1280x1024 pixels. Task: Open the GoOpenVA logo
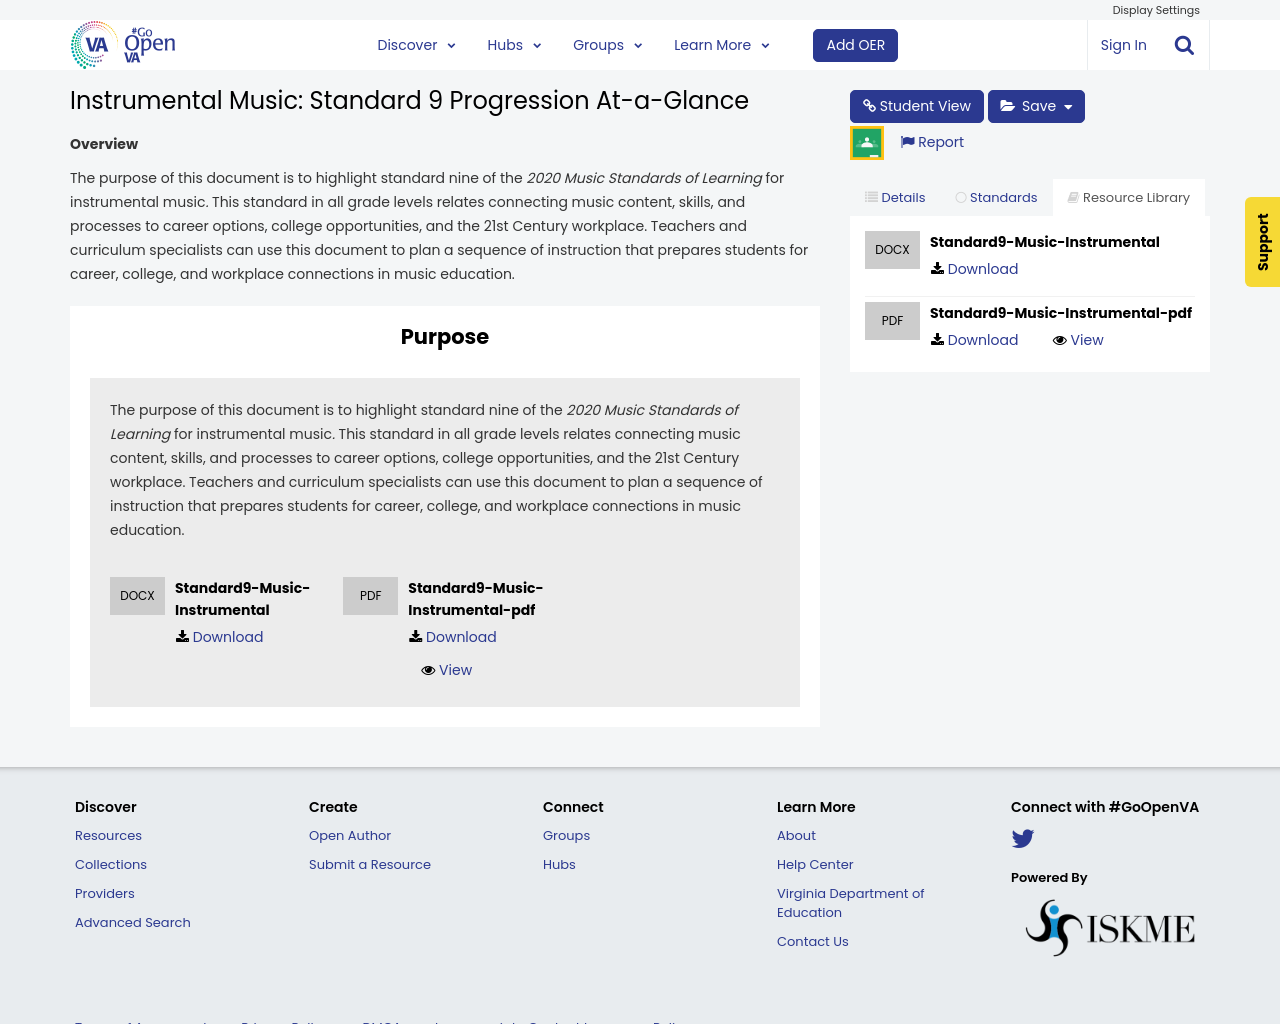[x=120, y=44]
